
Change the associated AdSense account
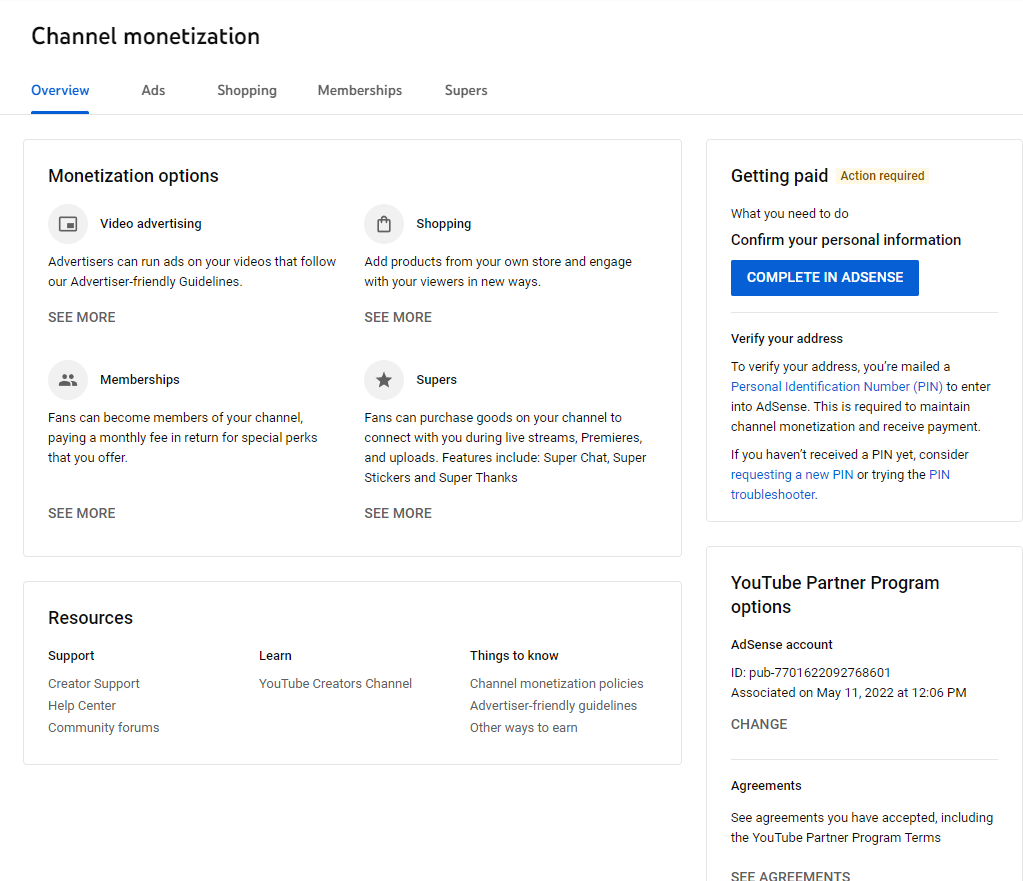[759, 724]
